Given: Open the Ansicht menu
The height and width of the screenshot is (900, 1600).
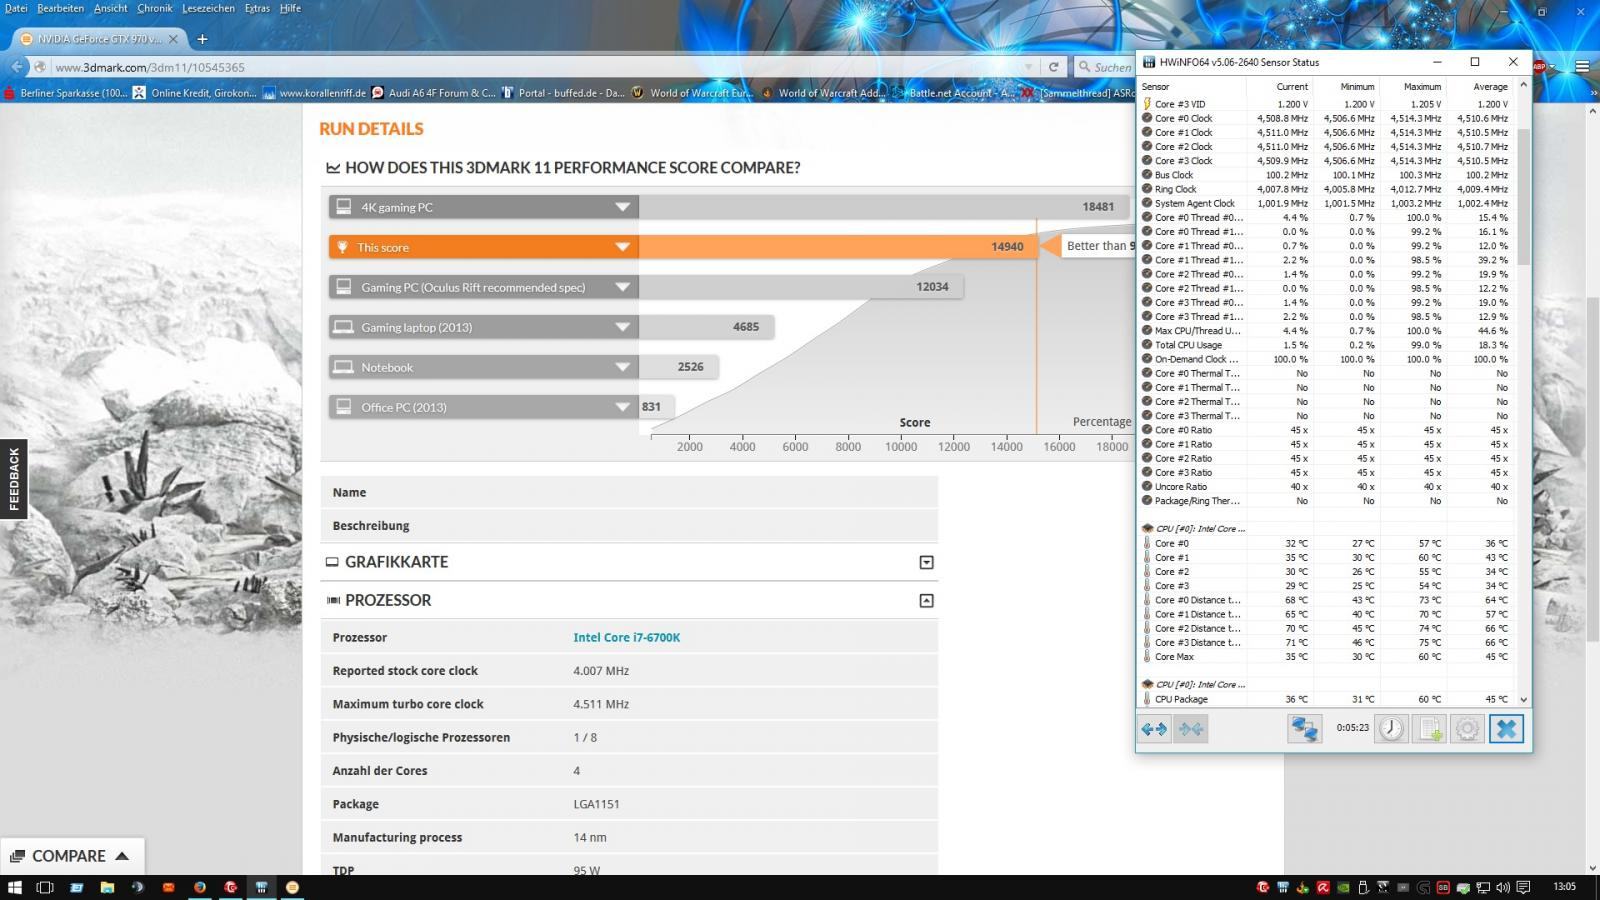Looking at the screenshot, I should (x=110, y=8).
